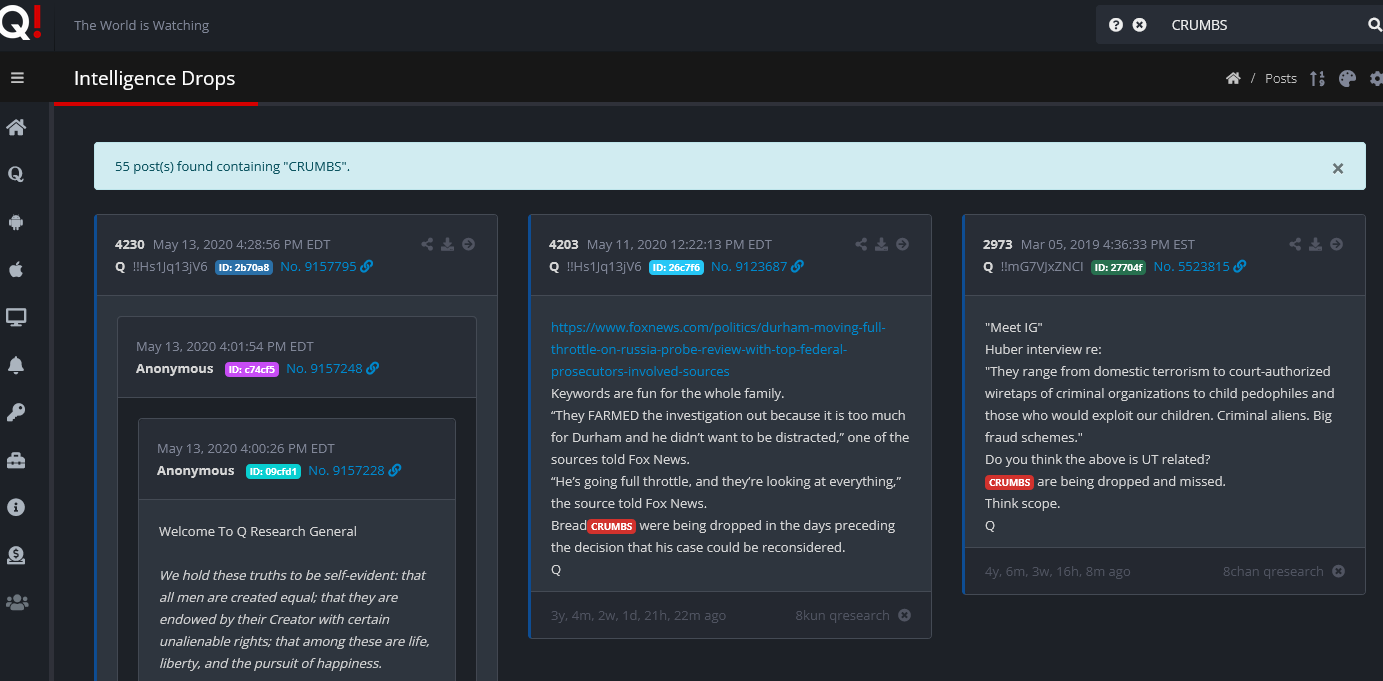Click the key icon in sidebar
1383x681 pixels.
coord(16,412)
